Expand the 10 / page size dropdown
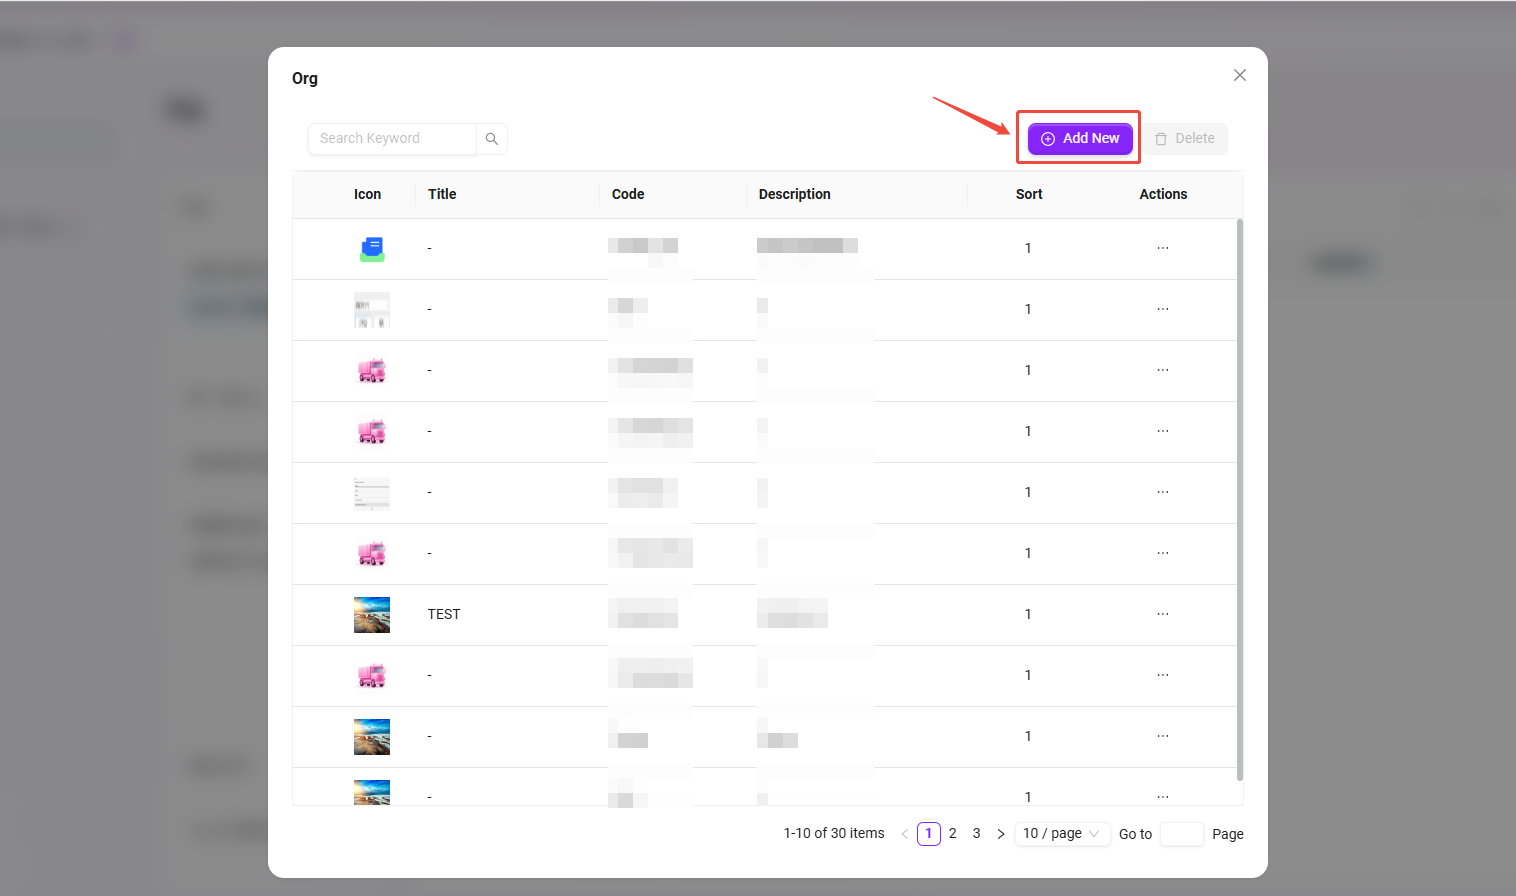Image resolution: width=1516 pixels, height=896 pixels. point(1062,834)
